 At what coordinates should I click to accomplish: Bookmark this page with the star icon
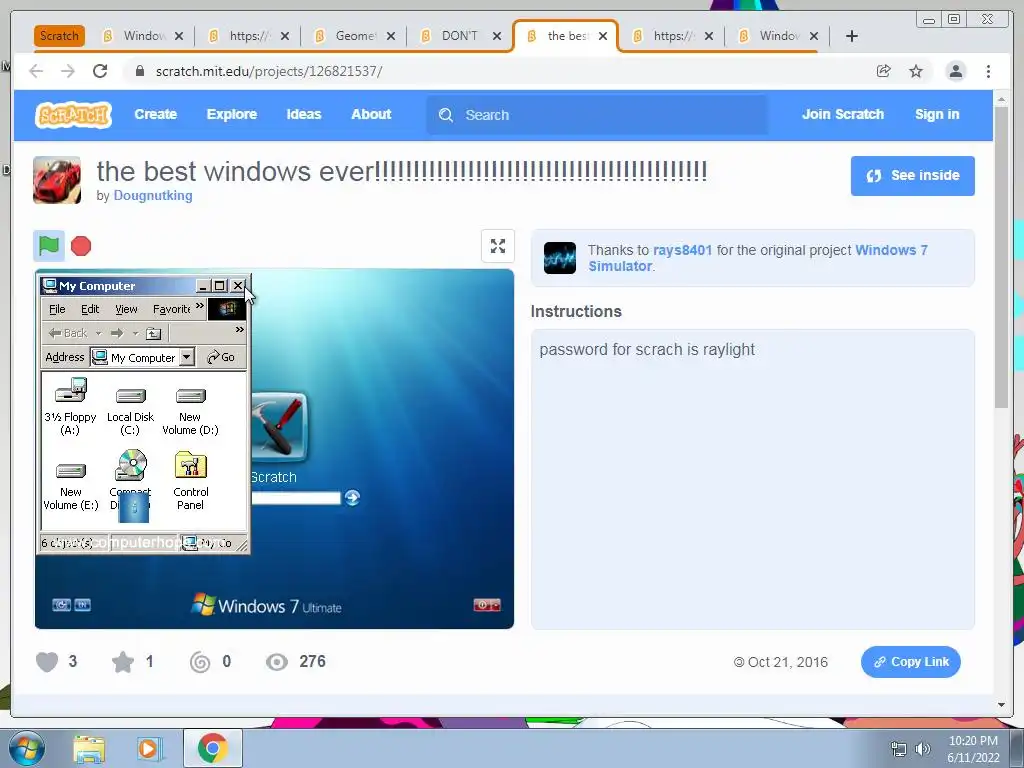(x=916, y=71)
